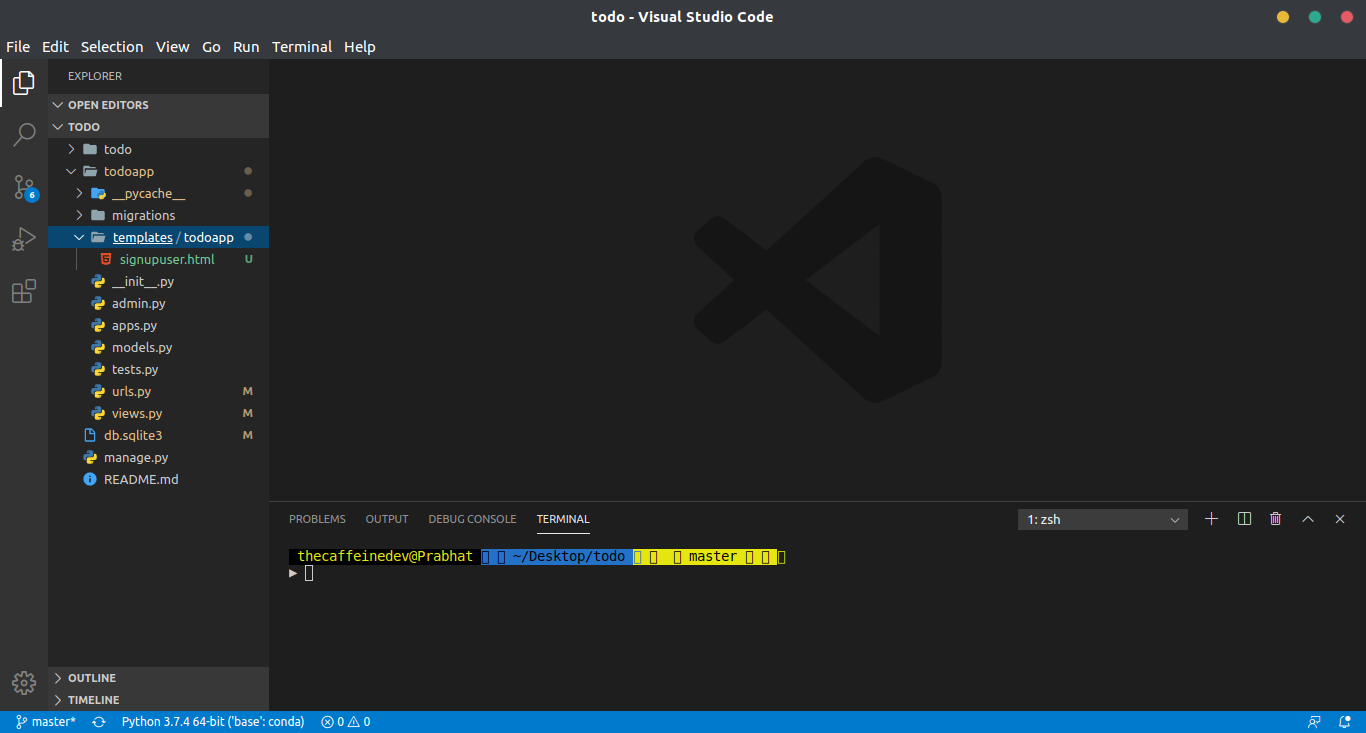Split the terminal panel
The height and width of the screenshot is (733, 1366).
click(1244, 519)
